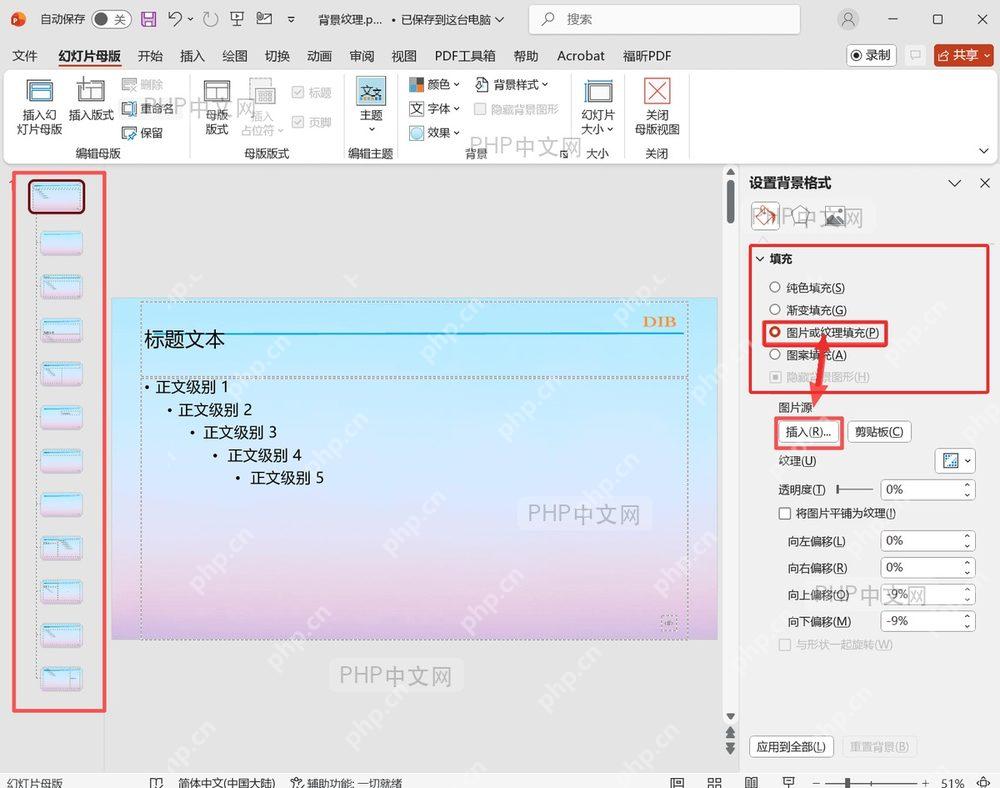The width and height of the screenshot is (1000, 788).
Task: Open the Effects pentagon tab icon
Action: click(x=800, y=216)
